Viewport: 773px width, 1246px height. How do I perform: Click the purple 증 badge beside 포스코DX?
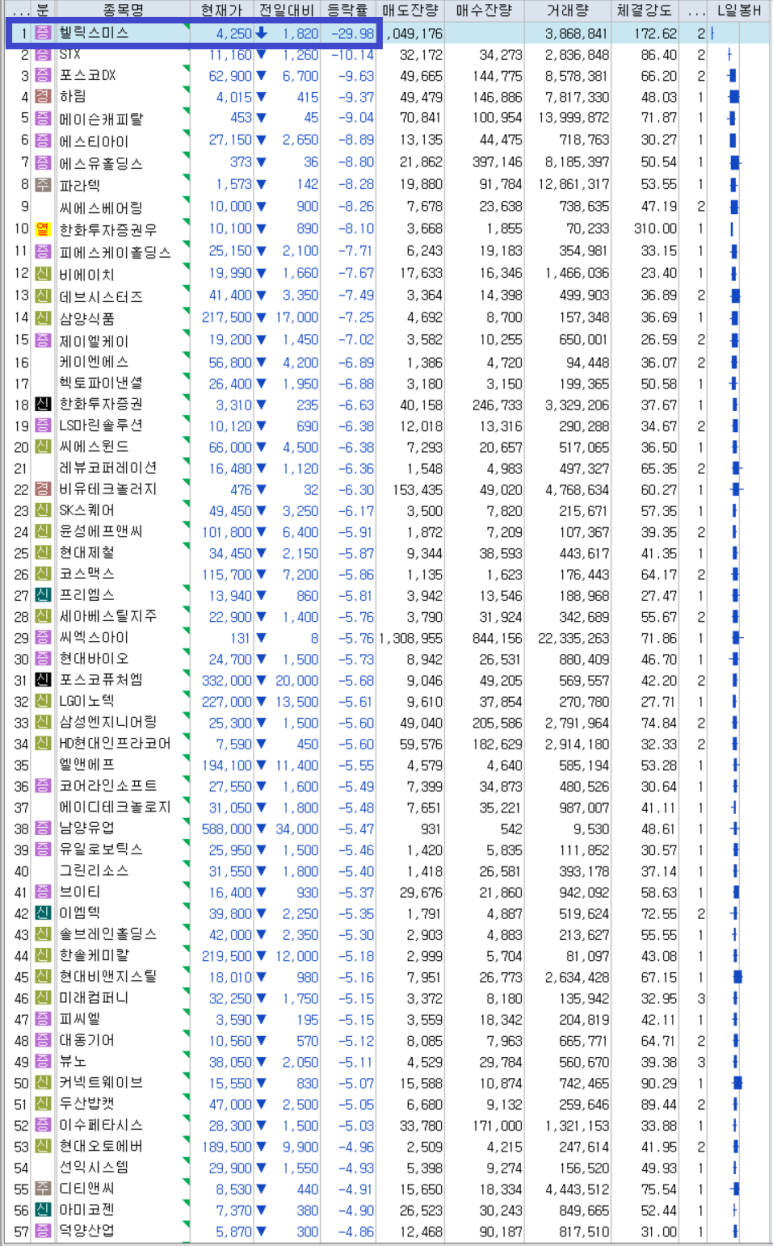42,75
